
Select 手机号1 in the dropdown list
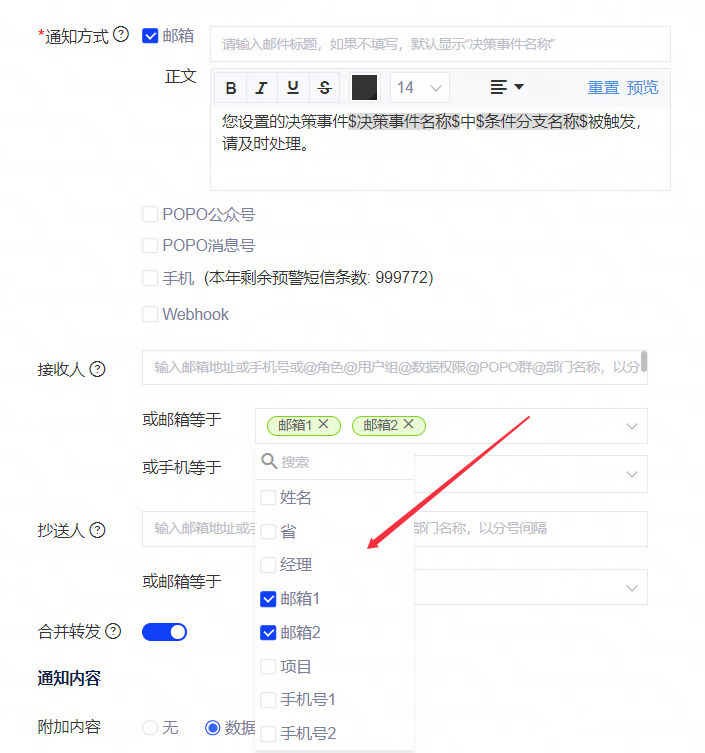point(268,700)
